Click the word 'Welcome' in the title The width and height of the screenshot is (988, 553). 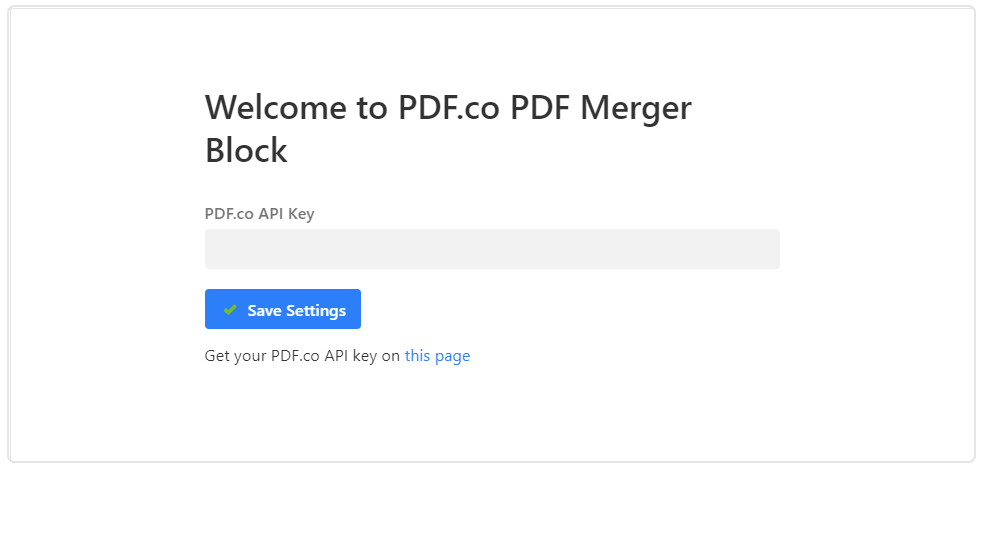[x=275, y=108]
